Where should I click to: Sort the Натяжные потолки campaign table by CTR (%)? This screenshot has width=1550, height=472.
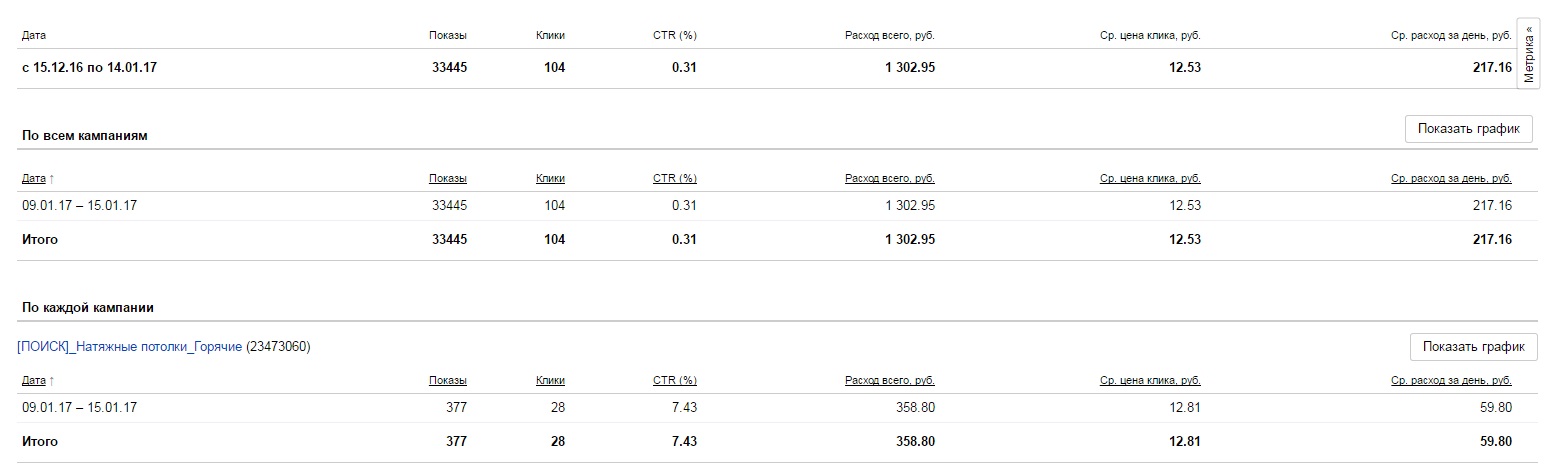click(675, 381)
